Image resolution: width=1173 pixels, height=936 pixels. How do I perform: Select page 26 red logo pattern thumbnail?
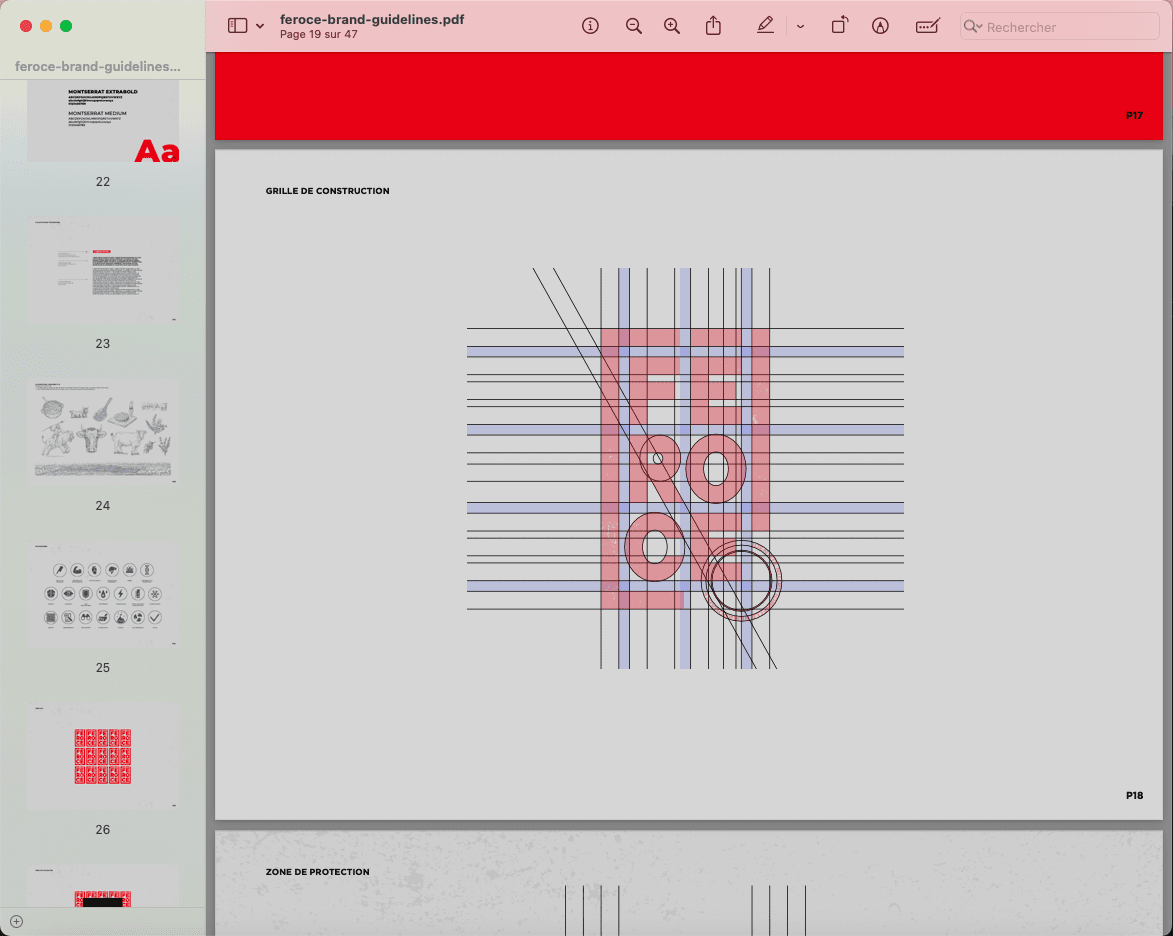[x=103, y=756]
